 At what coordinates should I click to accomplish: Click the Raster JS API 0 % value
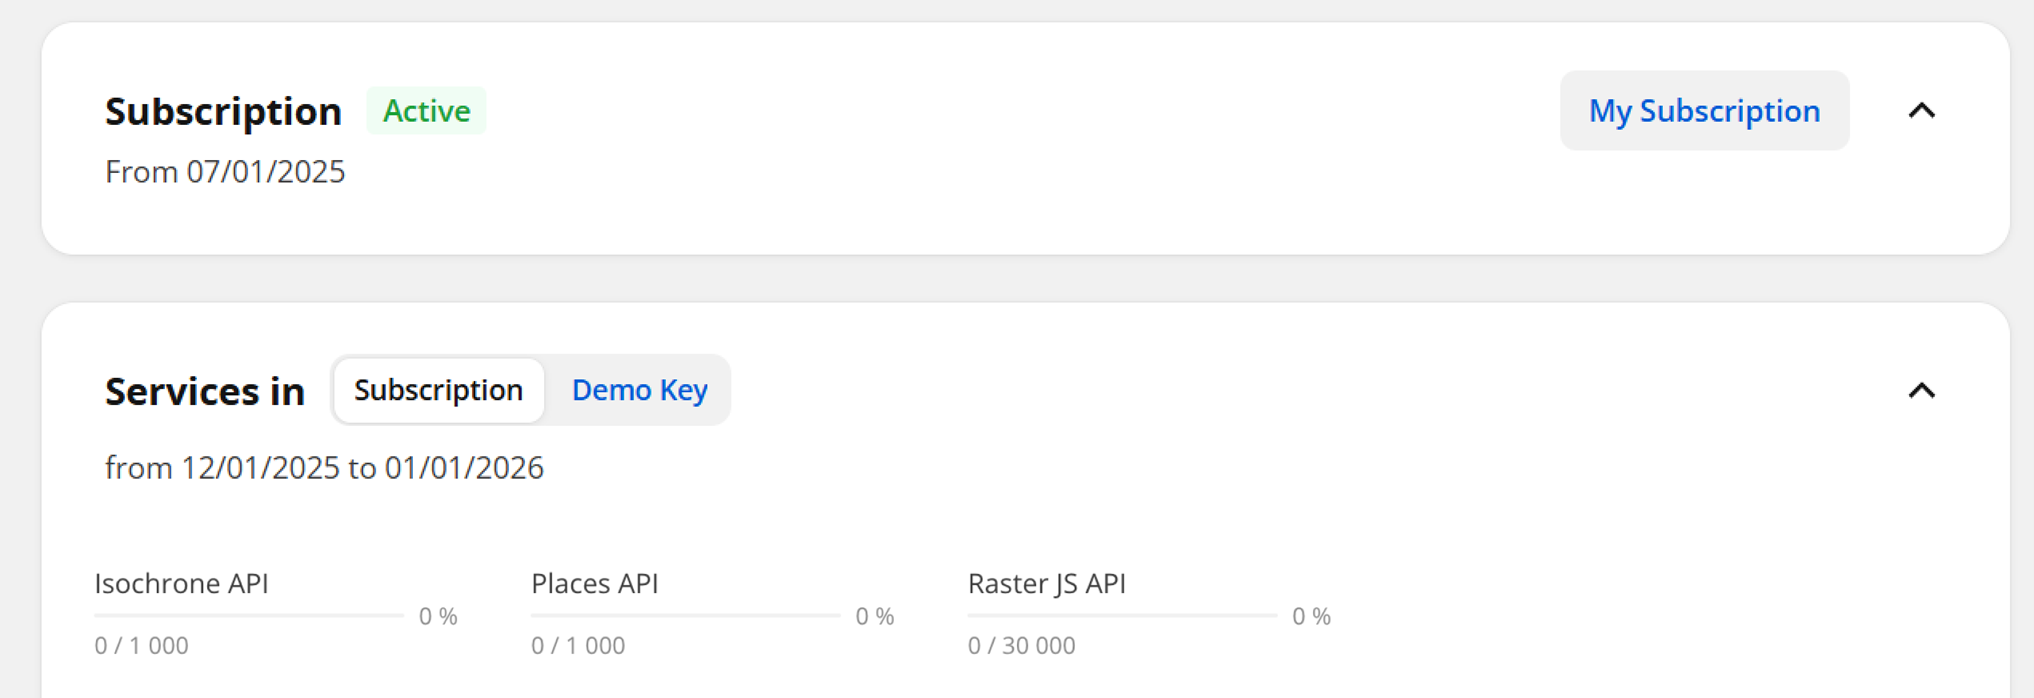(x=1311, y=616)
